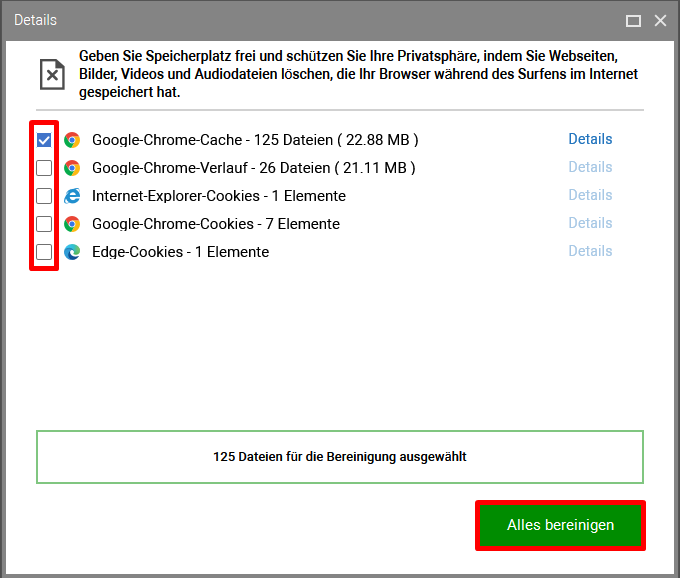680x578 pixels.
Task: Click text Internet-Explorer-Cookies - 1 Elemente
Action: tap(219, 196)
